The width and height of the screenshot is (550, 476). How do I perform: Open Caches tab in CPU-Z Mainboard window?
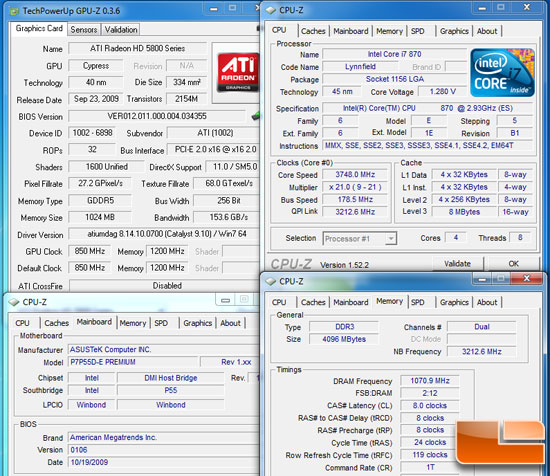[x=56, y=323]
